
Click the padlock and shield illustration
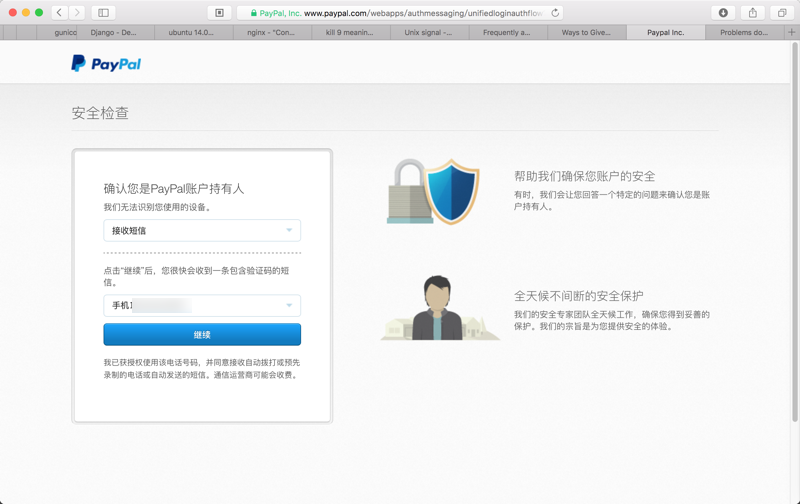coord(433,192)
